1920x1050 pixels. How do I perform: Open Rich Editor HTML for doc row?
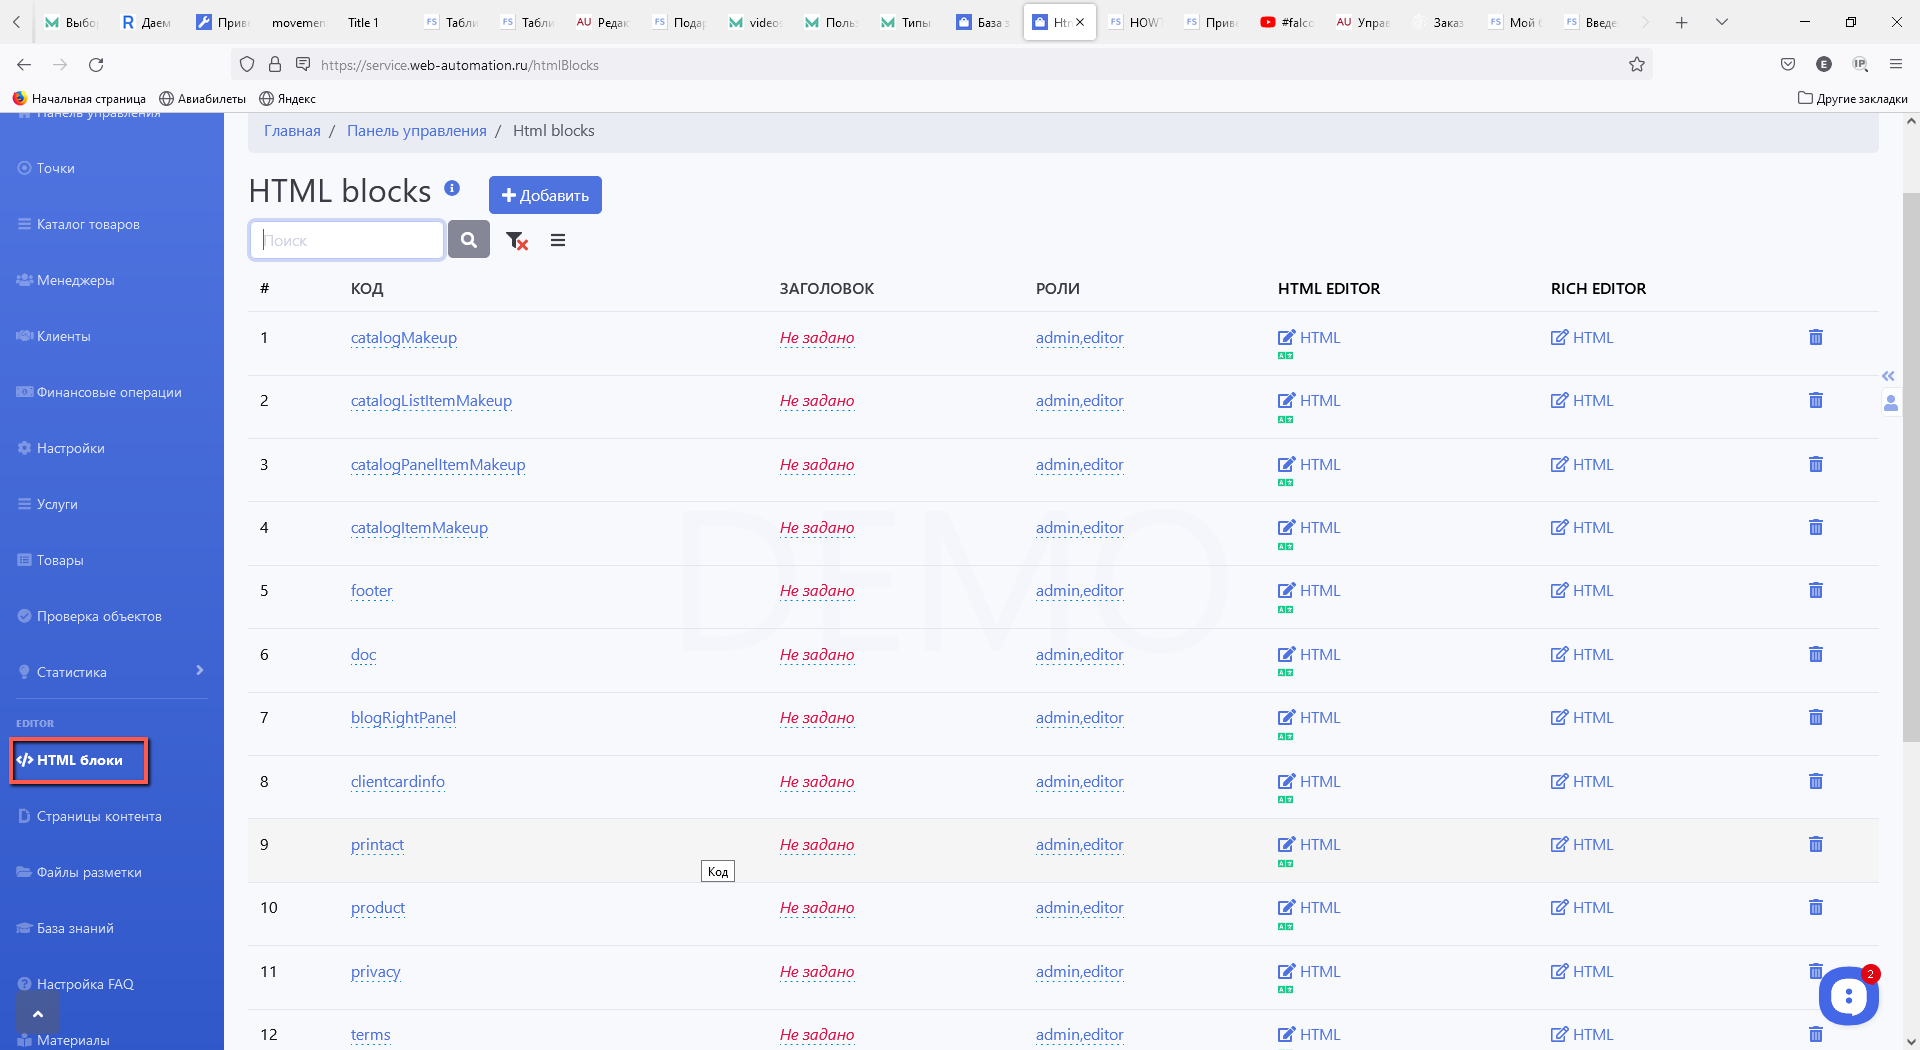click(x=1582, y=655)
